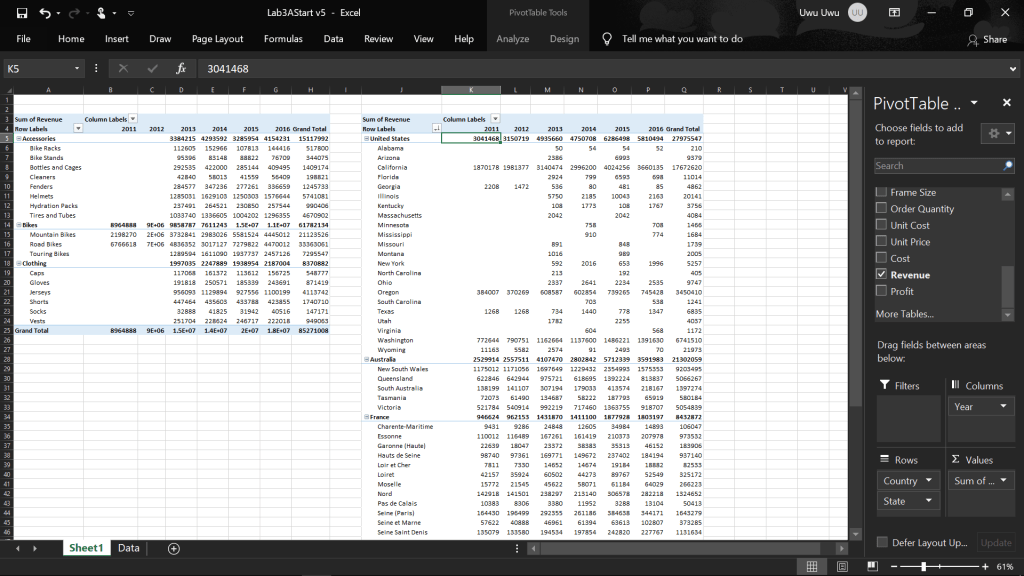Uncheck the Revenue field checkbox

coord(881,274)
